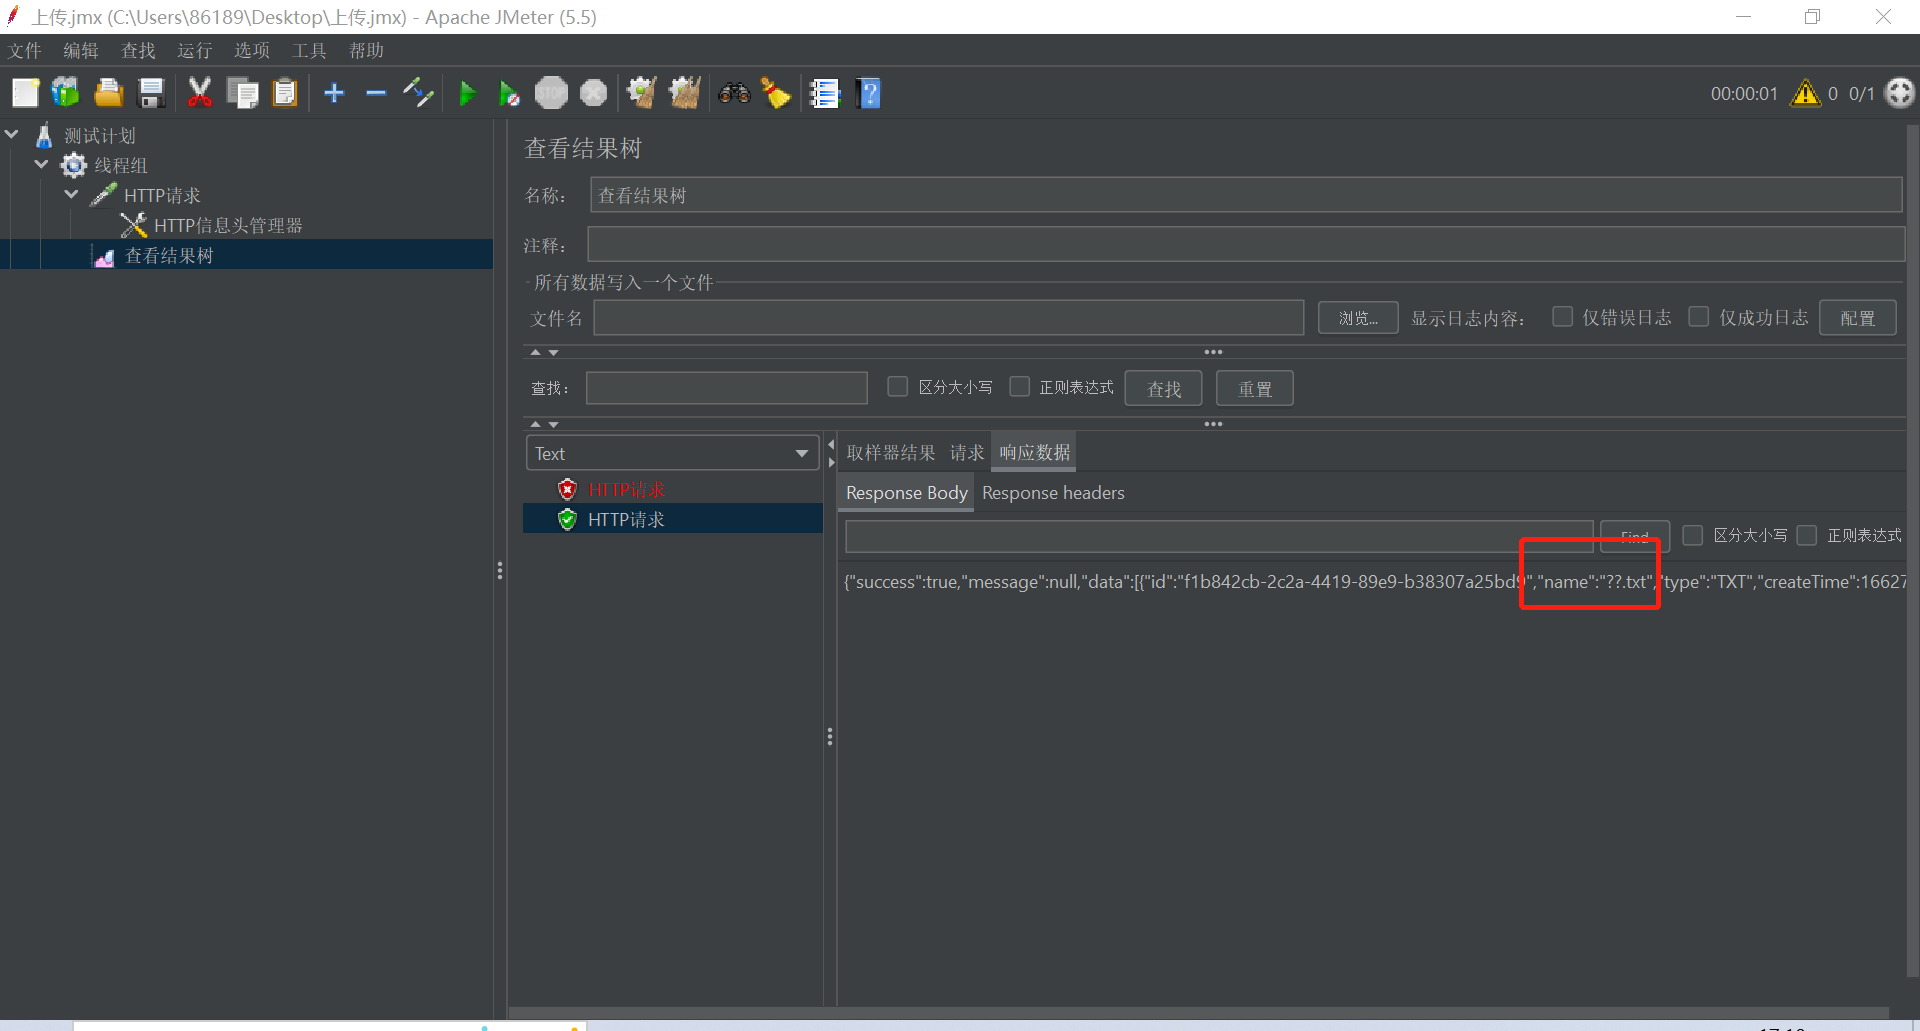The height and width of the screenshot is (1031, 1920).
Task: Open a test plan with the folder icon
Action: point(108,93)
